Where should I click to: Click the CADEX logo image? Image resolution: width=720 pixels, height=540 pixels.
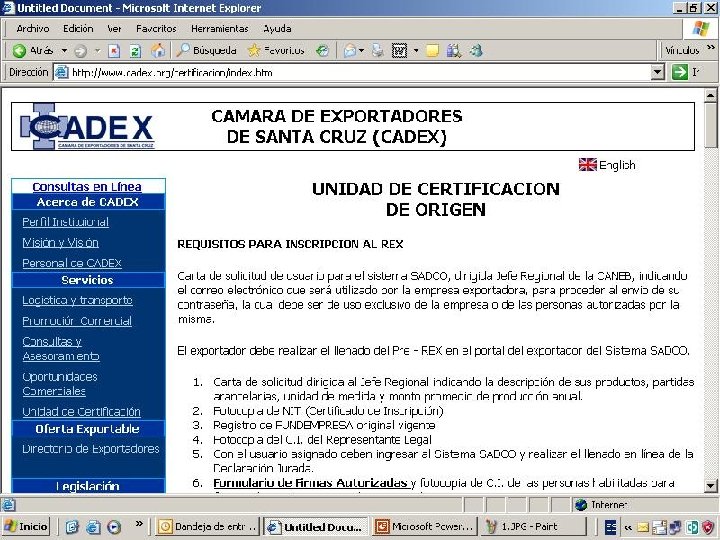pyautogui.click(x=86, y=126)
